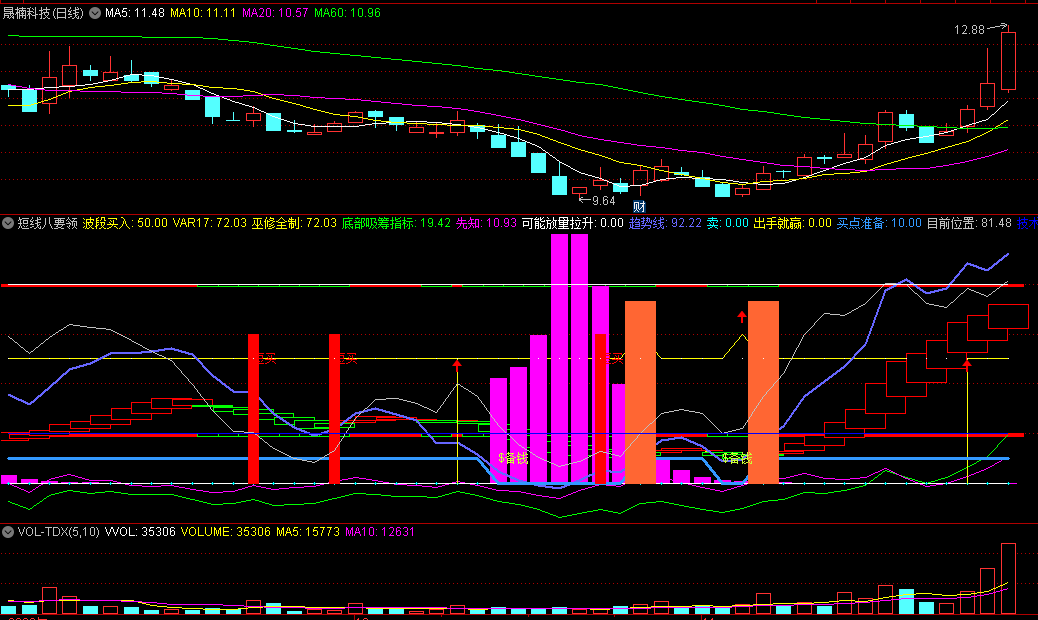Click the 目前位置: 81.48 value
This screenshot has height=620, width=1038.
tap(969, 223)
